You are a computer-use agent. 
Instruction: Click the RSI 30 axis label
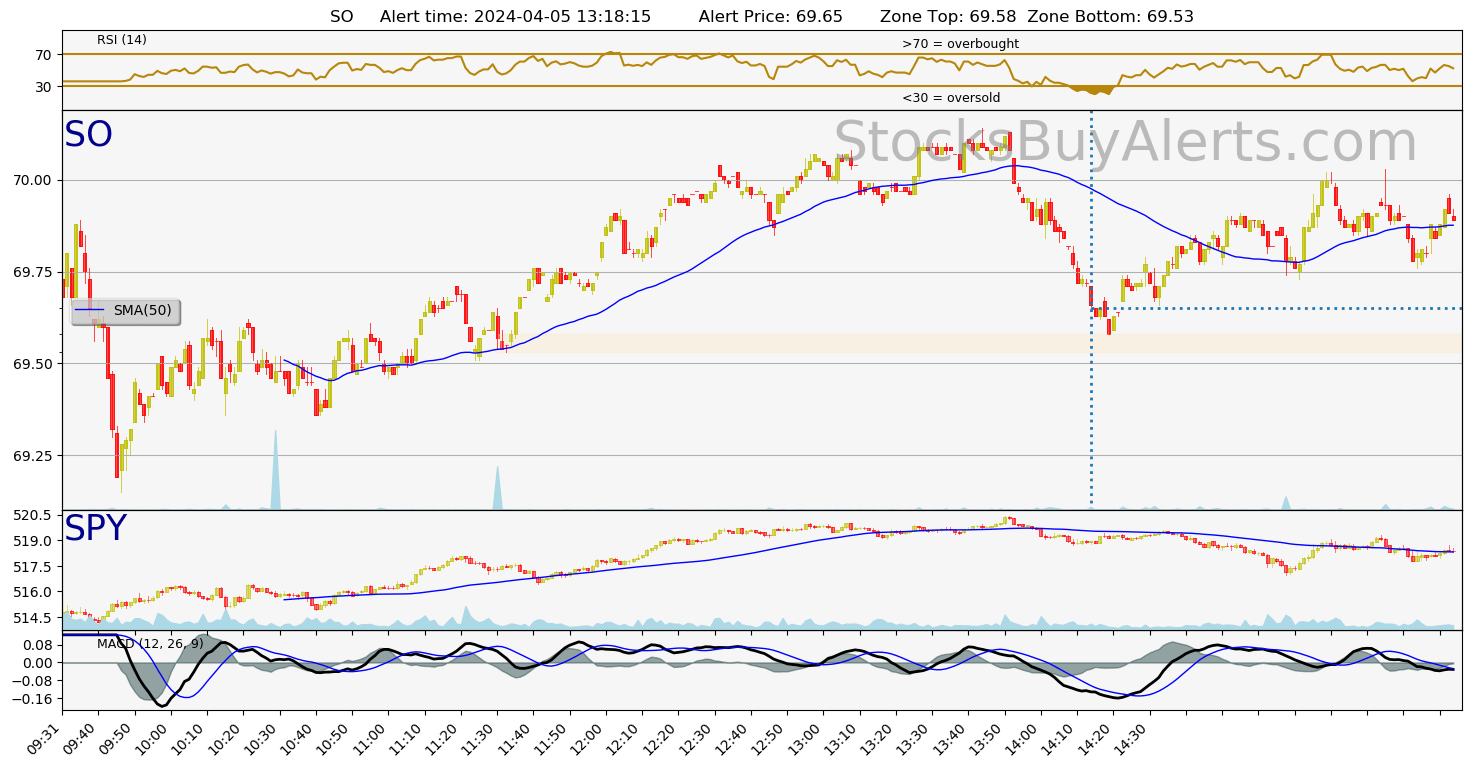(44, 87)
